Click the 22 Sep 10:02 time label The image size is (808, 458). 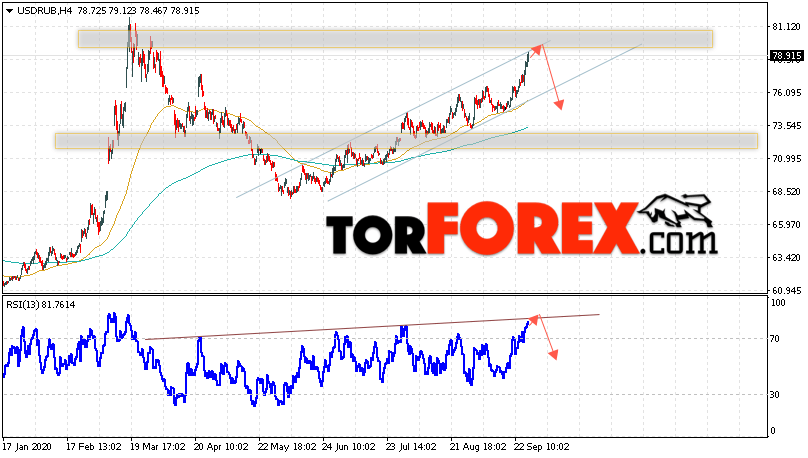pyautogui.click(x=542, y=446)
